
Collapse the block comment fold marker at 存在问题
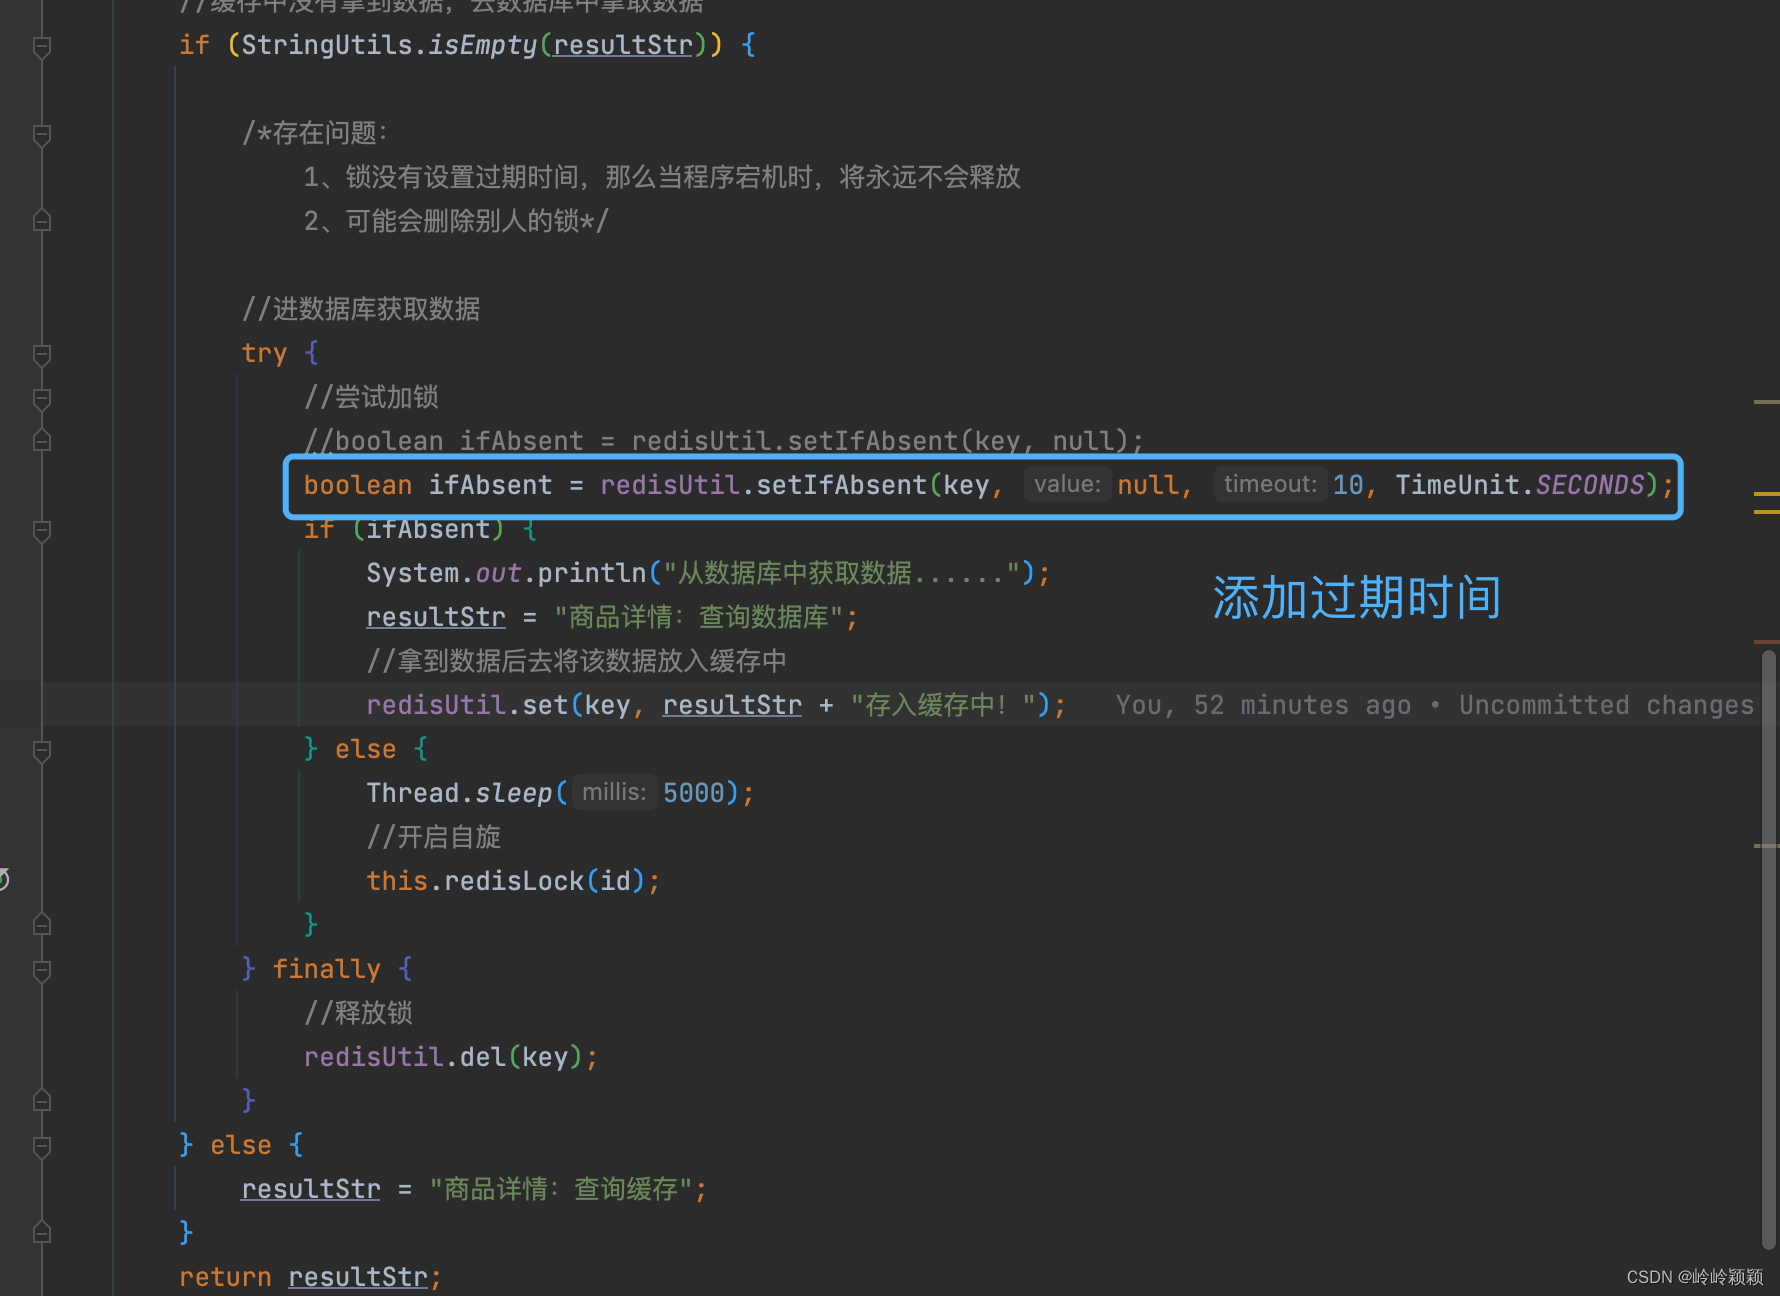tap(42, 134)
